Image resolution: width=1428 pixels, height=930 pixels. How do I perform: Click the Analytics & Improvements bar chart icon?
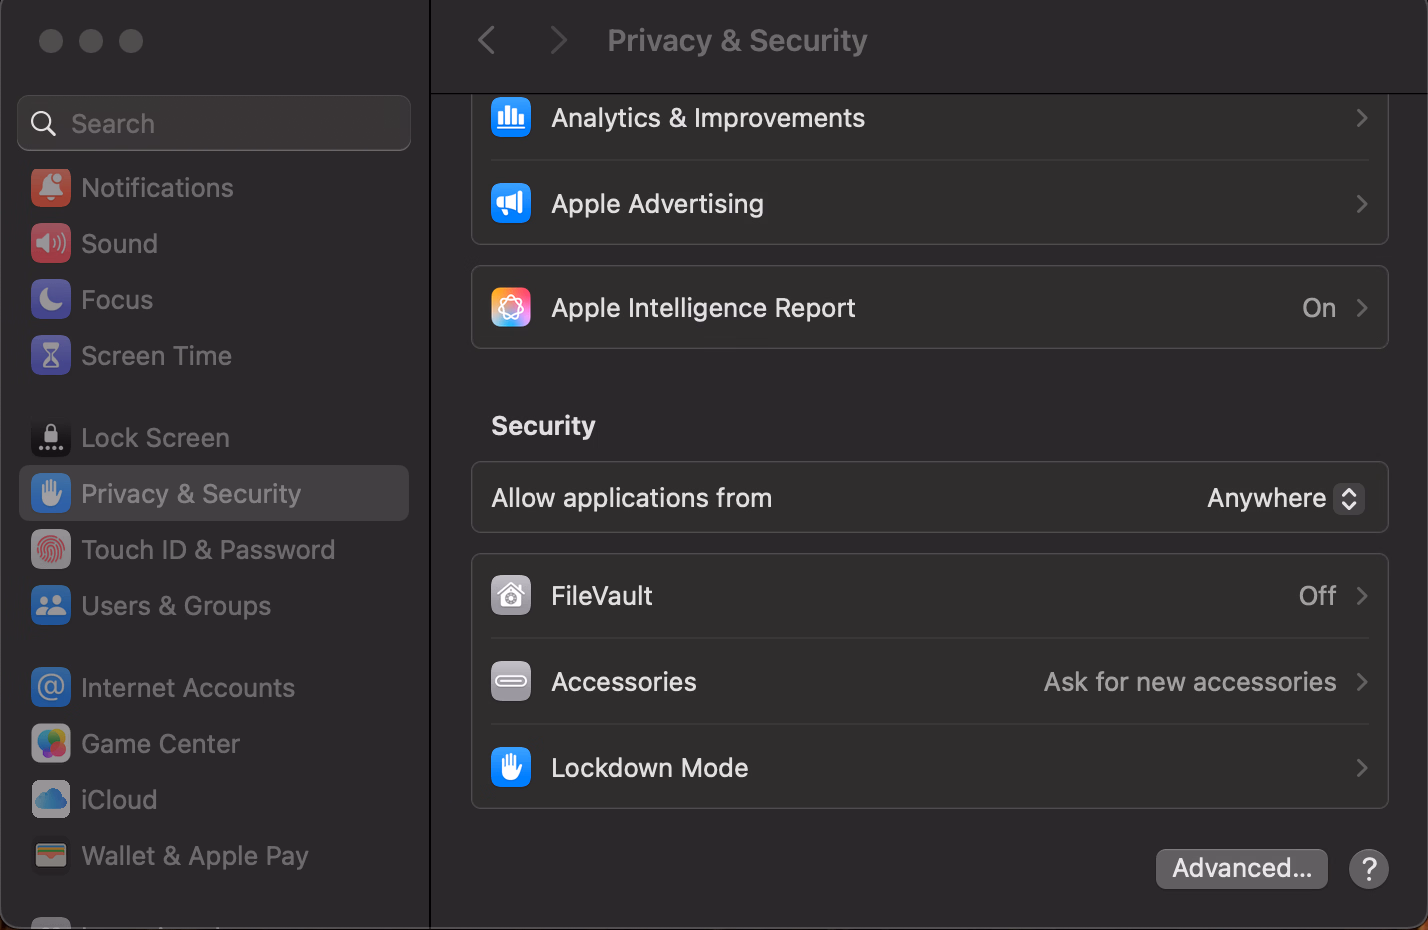(x=511, y=118)
